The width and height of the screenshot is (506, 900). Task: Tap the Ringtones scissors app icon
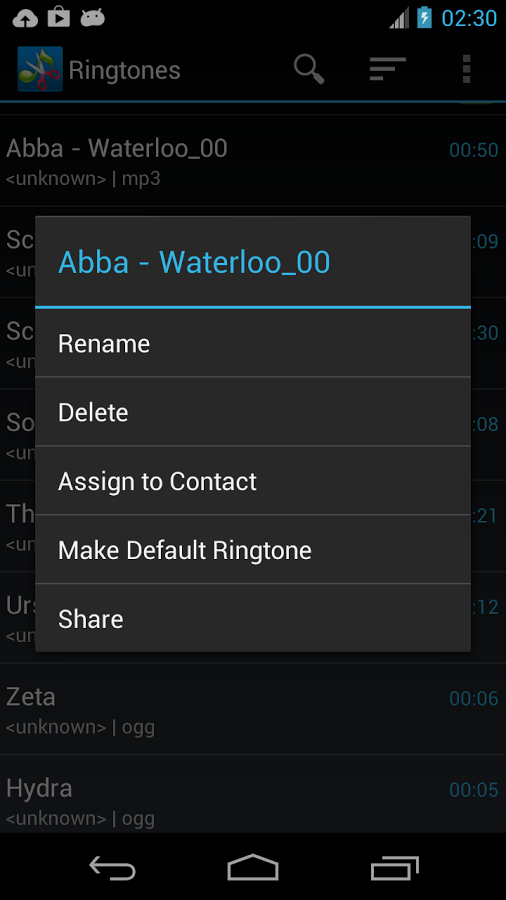tap(40, 69)
